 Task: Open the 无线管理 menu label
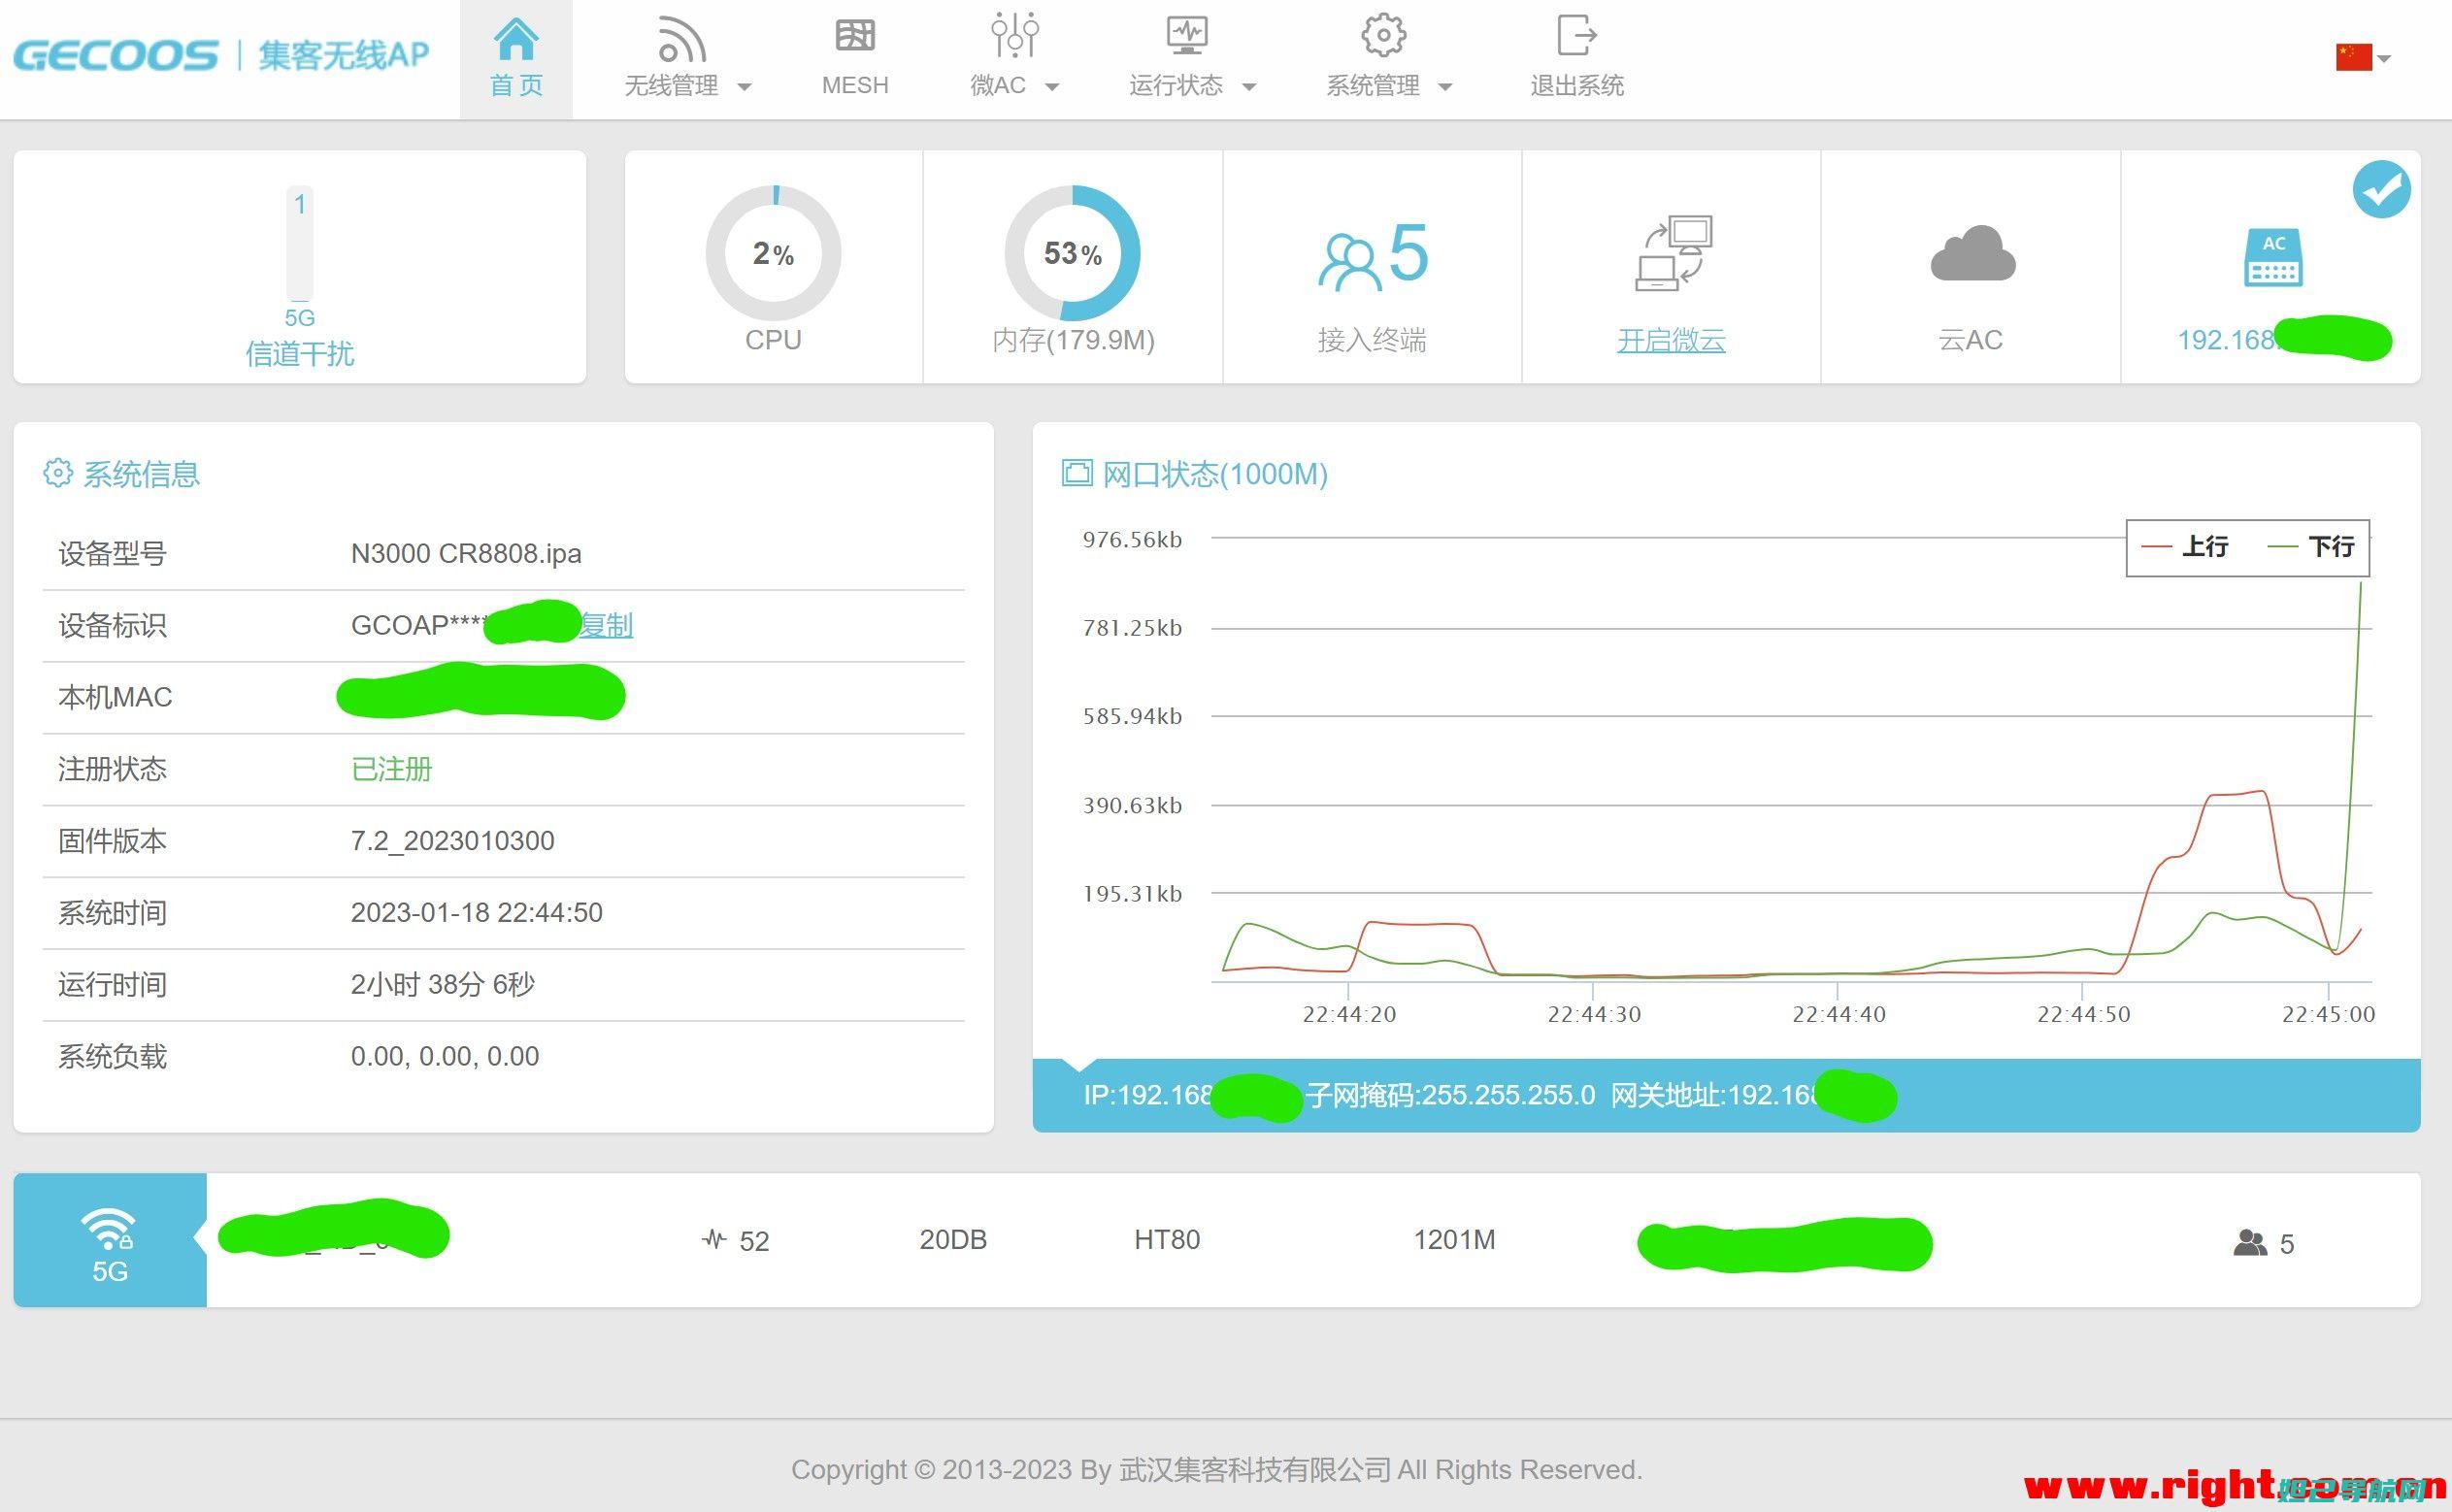point(672,86)
